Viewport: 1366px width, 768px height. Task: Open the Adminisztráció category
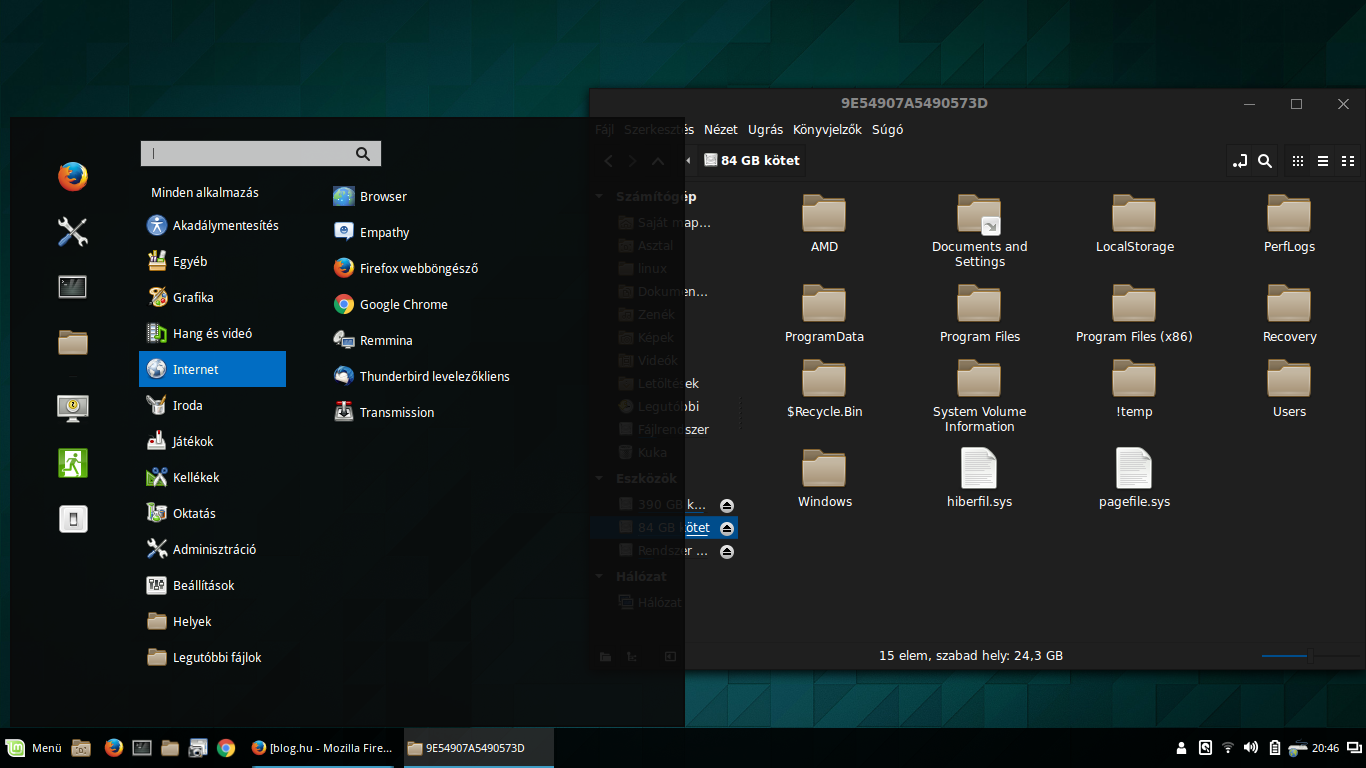click(x=212, y=549)
